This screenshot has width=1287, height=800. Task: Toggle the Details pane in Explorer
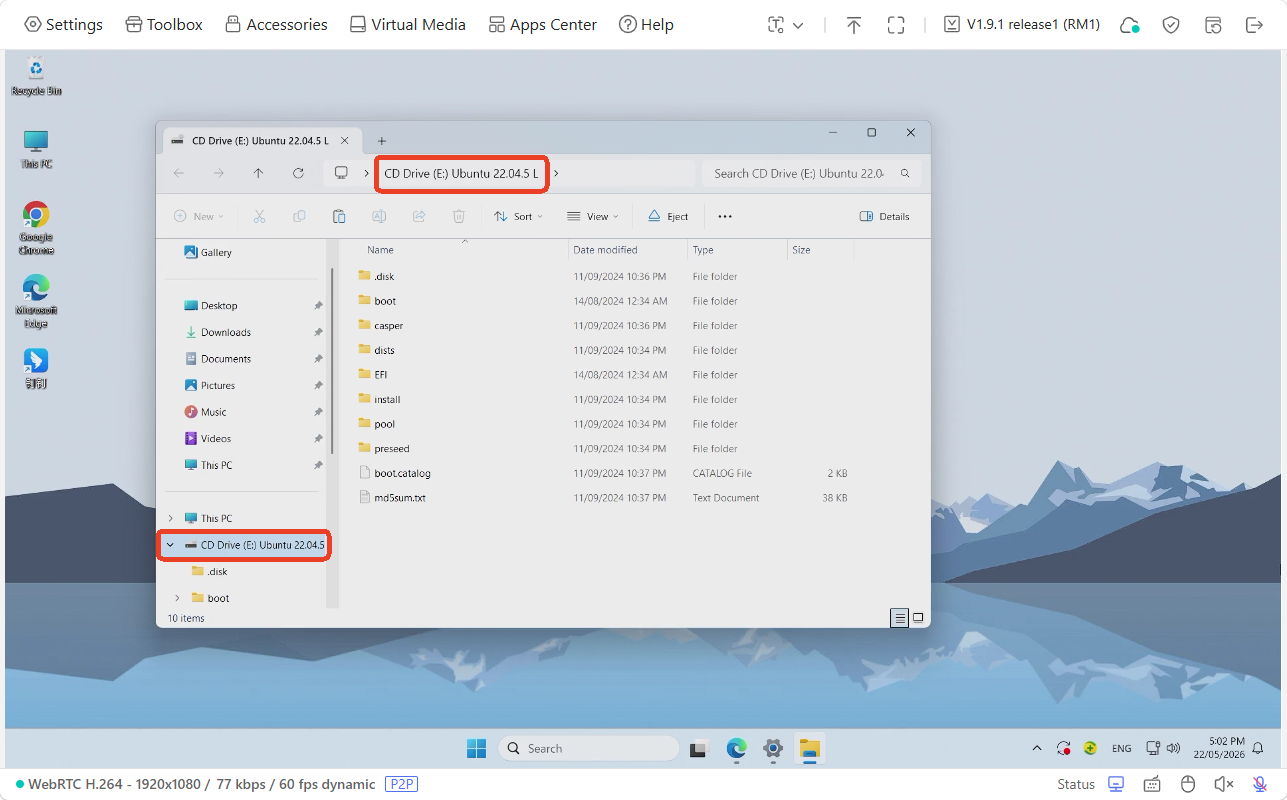point(885,216)
